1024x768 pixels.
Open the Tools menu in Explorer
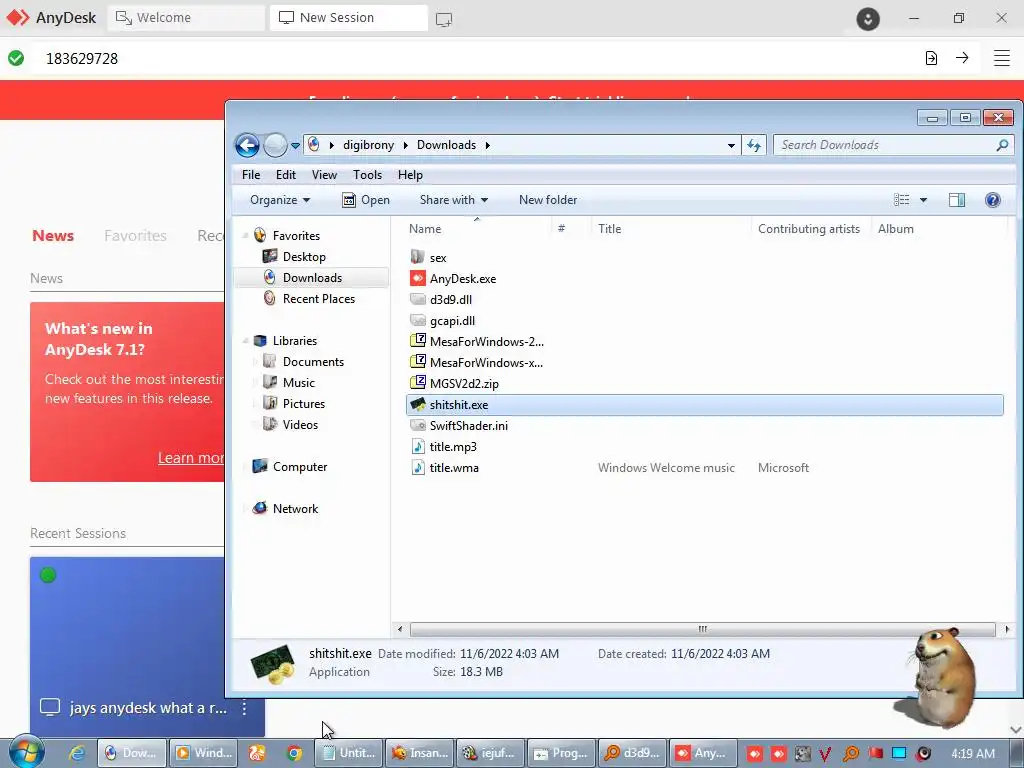pyautogui.click(x=367, y=174)
